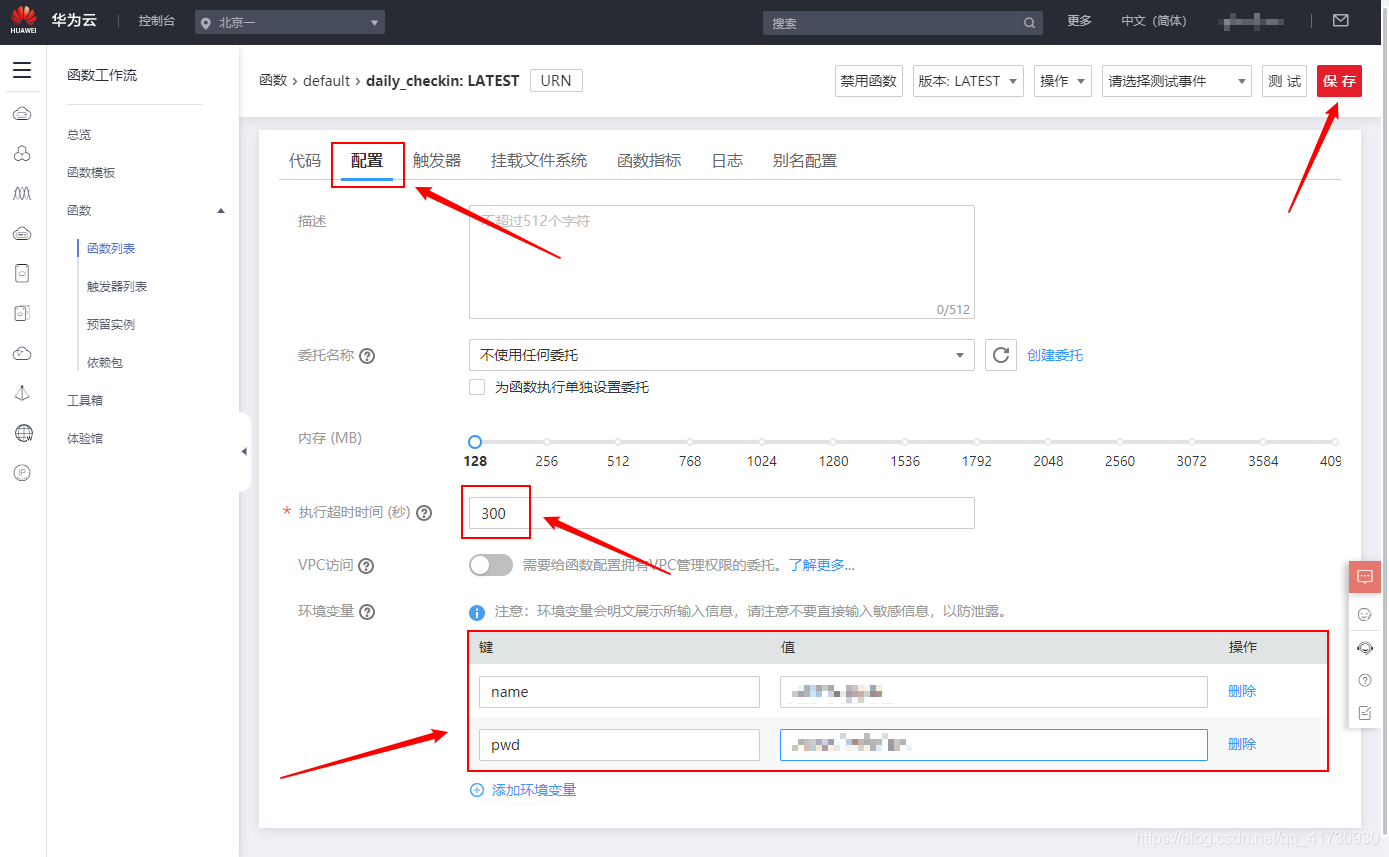1389x857 pixels.
Task: Set memory slider to 1024 mark
Action: tap(762, 441)
